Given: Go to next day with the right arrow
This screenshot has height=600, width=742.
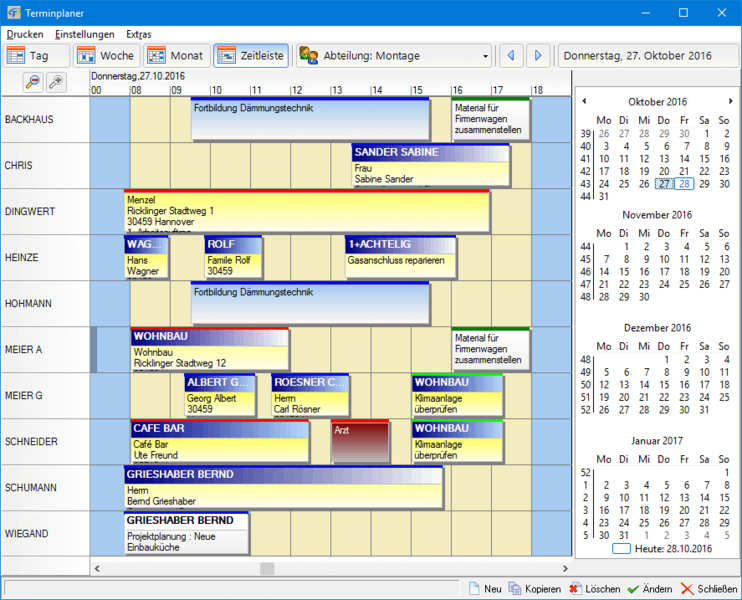Looking at the screenshot, I should (538, 56).
